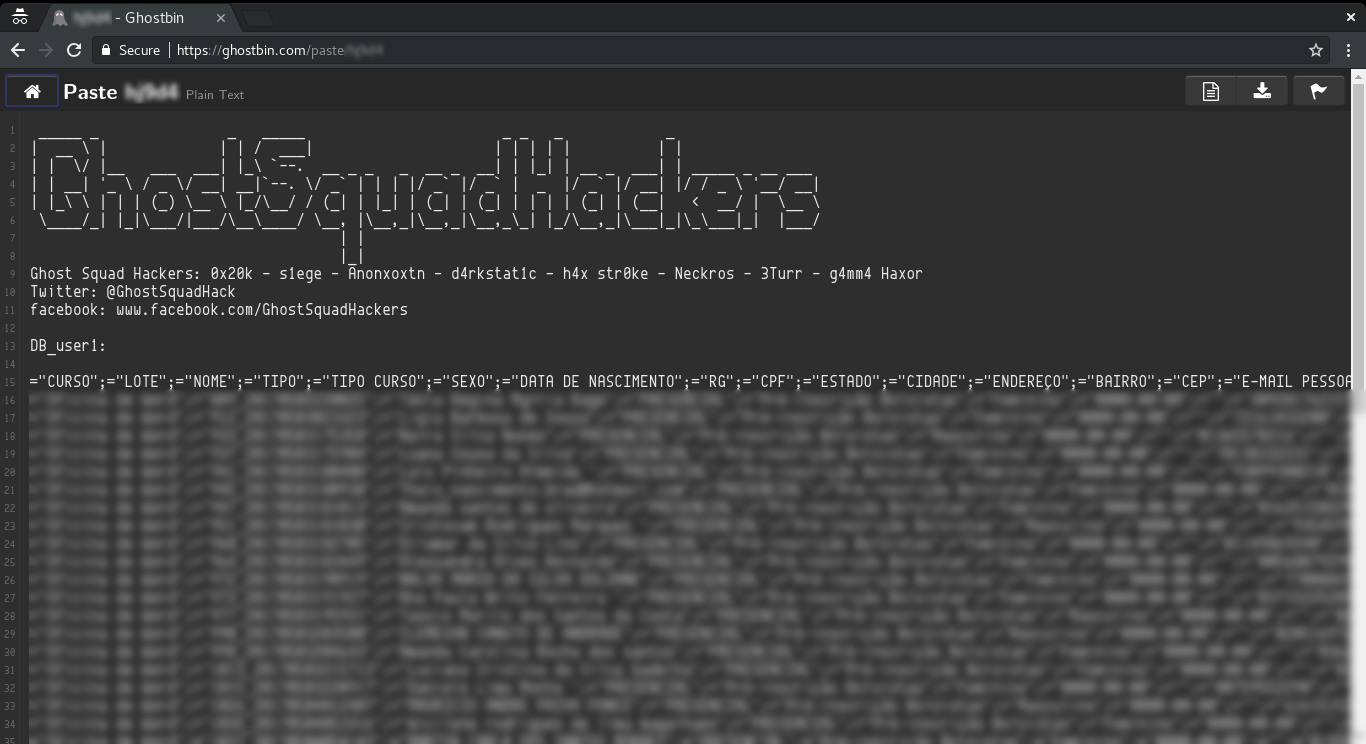Report paste with the flag icon

coord(1318,92)
